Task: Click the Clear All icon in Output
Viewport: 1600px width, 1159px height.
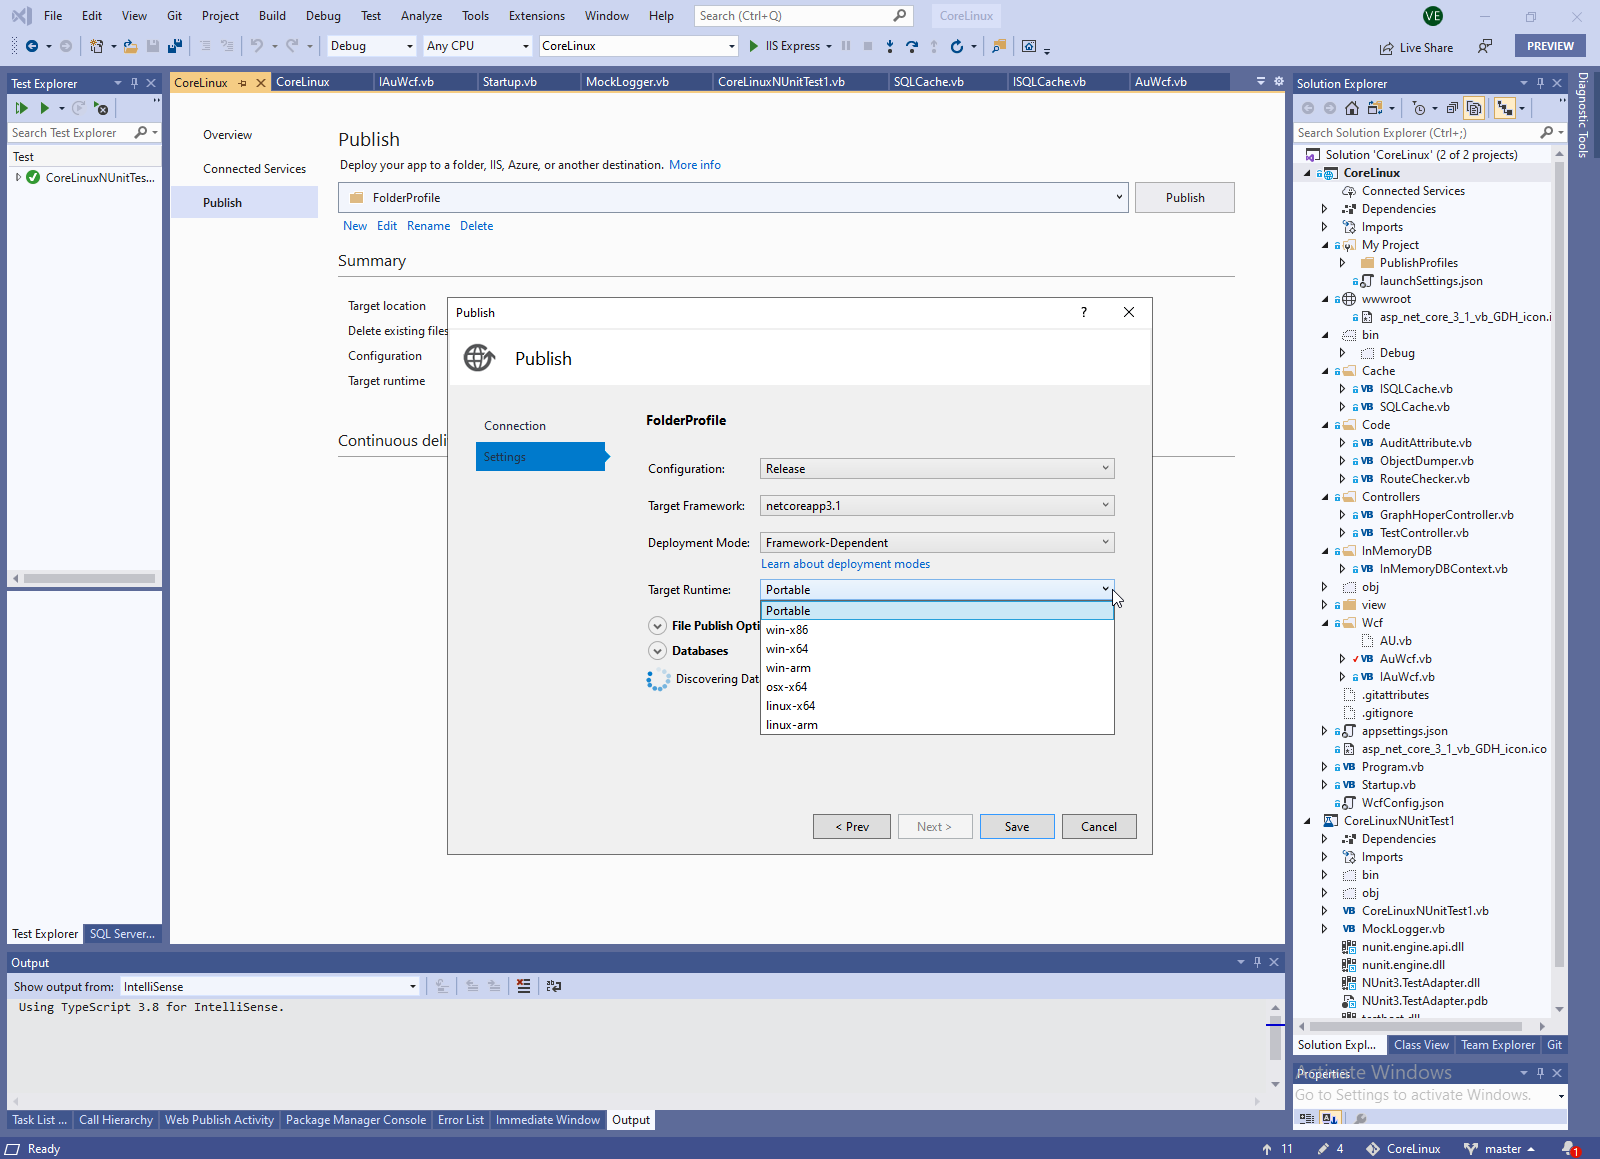Action: [x=523, y=986]
